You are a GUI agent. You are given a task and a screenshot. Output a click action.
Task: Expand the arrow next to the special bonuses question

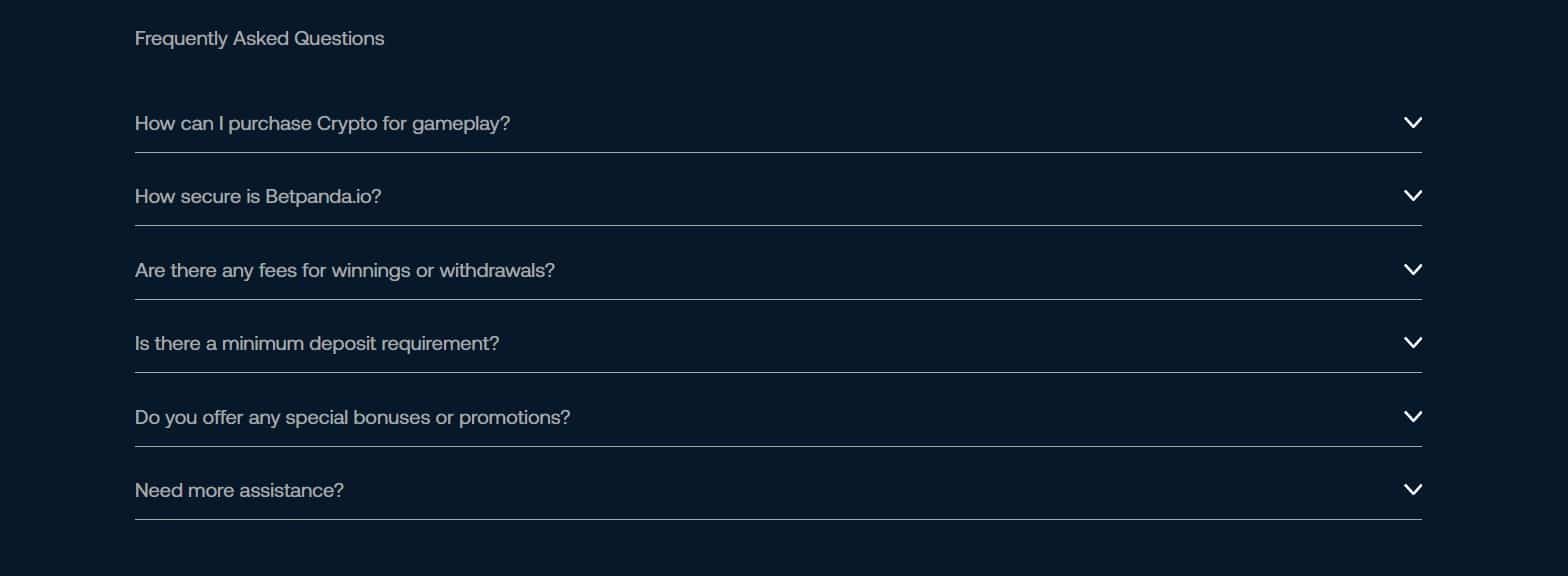click(1412, 417)
